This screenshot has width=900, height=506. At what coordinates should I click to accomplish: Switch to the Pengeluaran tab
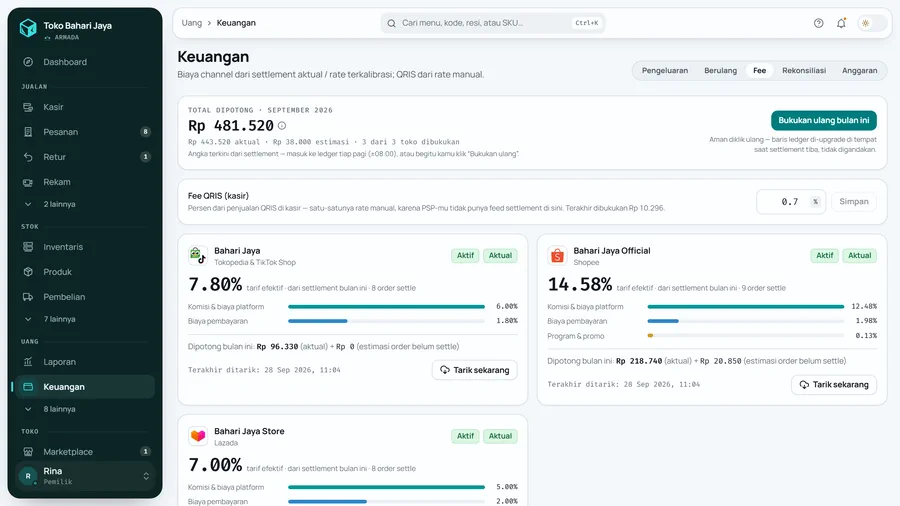[665, 71]
